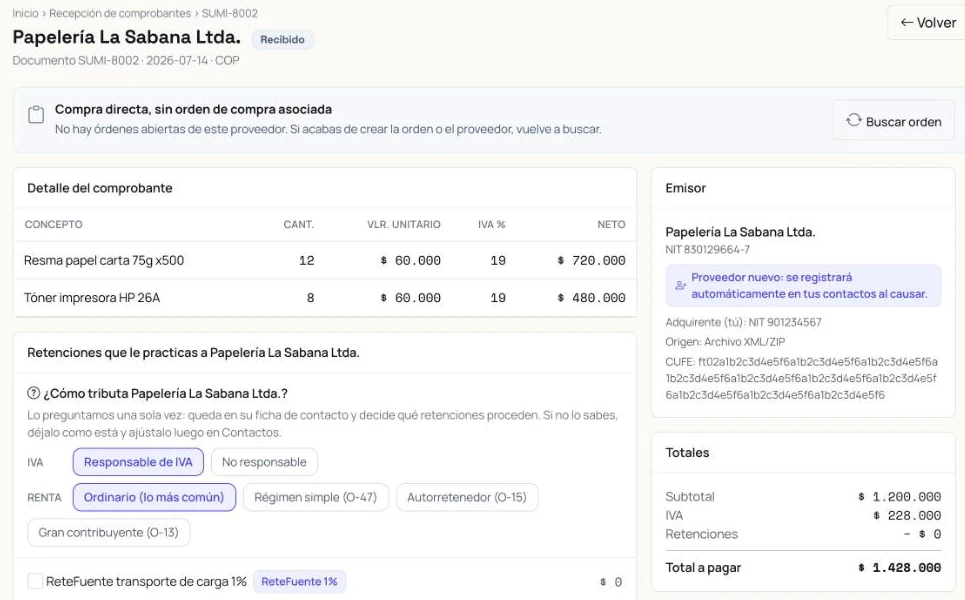Viewport: 965px width, 600px height.
Task: Click the new-supplier person icon
Action: (x=680, y=286)
